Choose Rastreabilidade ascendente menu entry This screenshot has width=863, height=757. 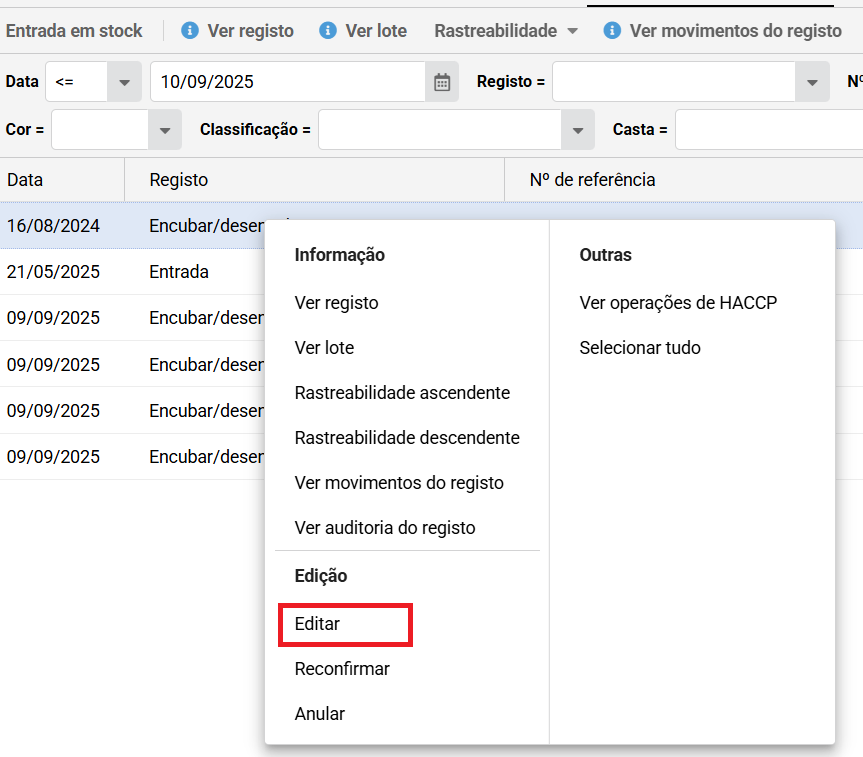click(402, 393)
